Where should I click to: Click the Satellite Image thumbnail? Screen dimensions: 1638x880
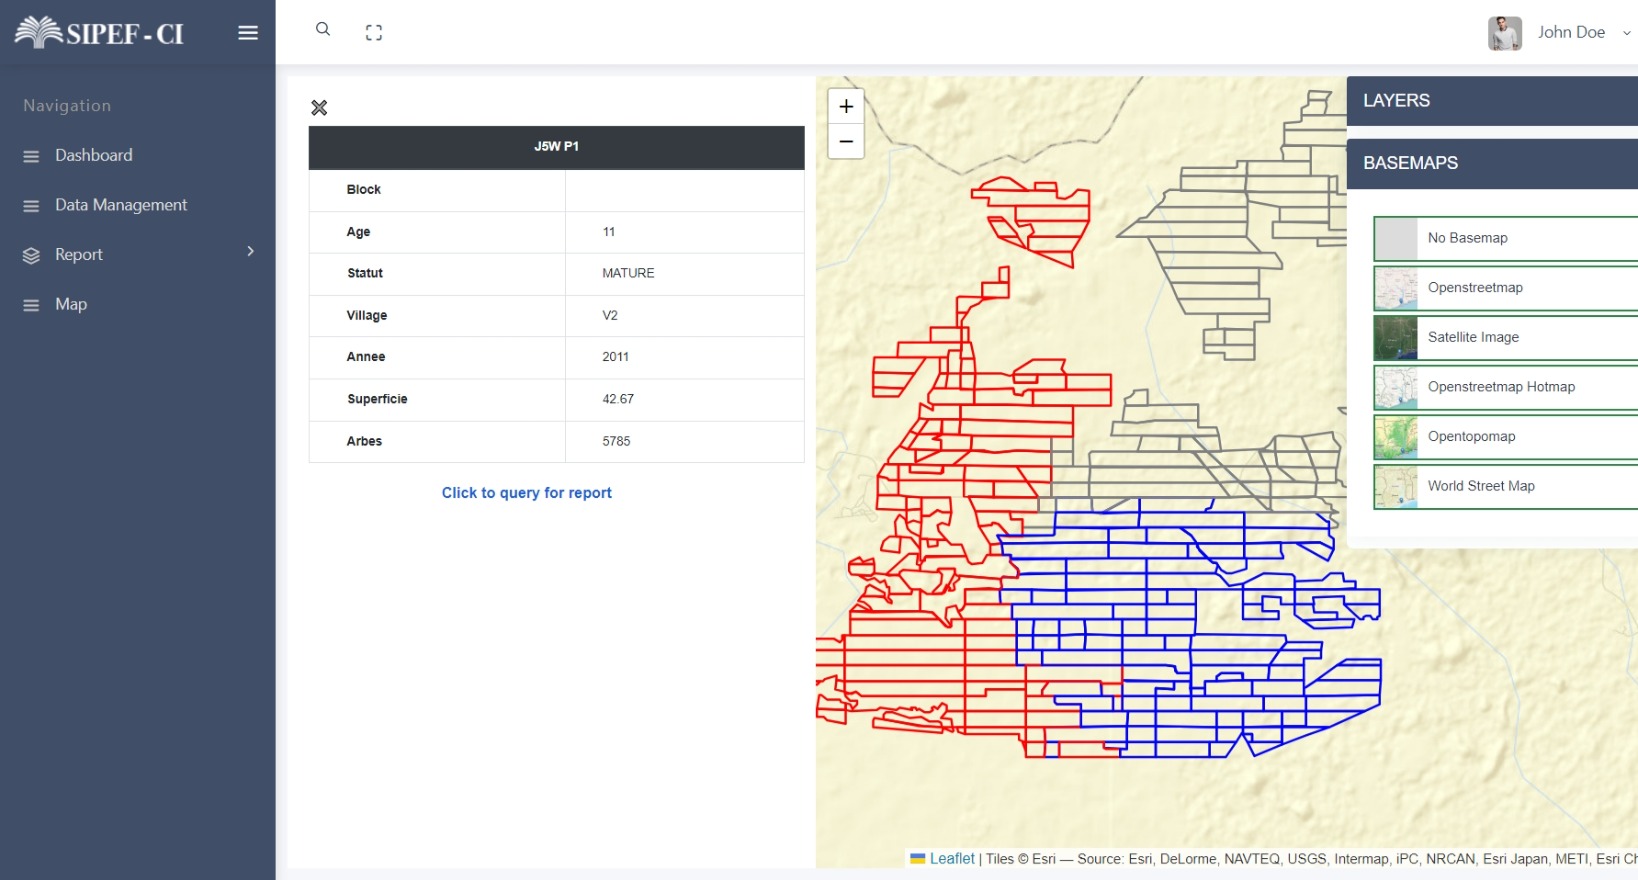[x=1396, y=338]
